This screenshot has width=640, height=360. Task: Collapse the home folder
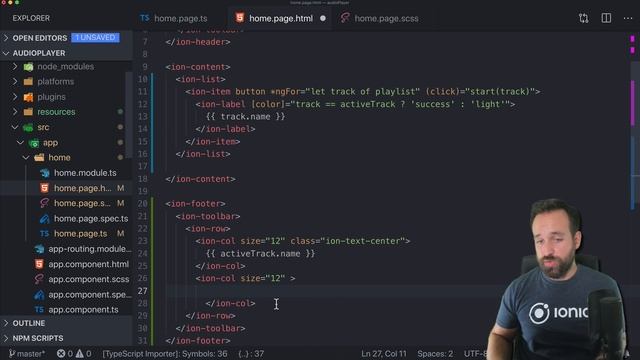point(26,158)
